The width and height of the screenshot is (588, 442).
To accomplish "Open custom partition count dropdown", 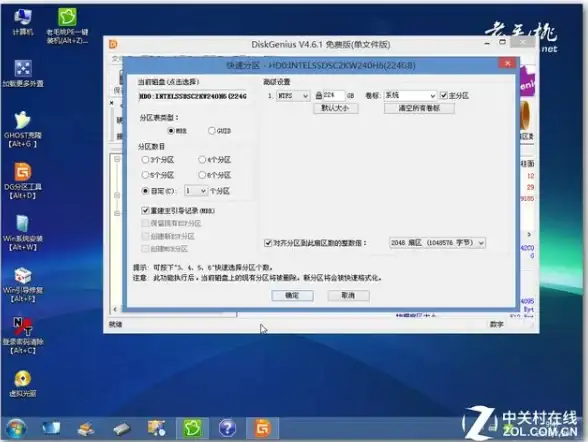I will tap(196, 191).
